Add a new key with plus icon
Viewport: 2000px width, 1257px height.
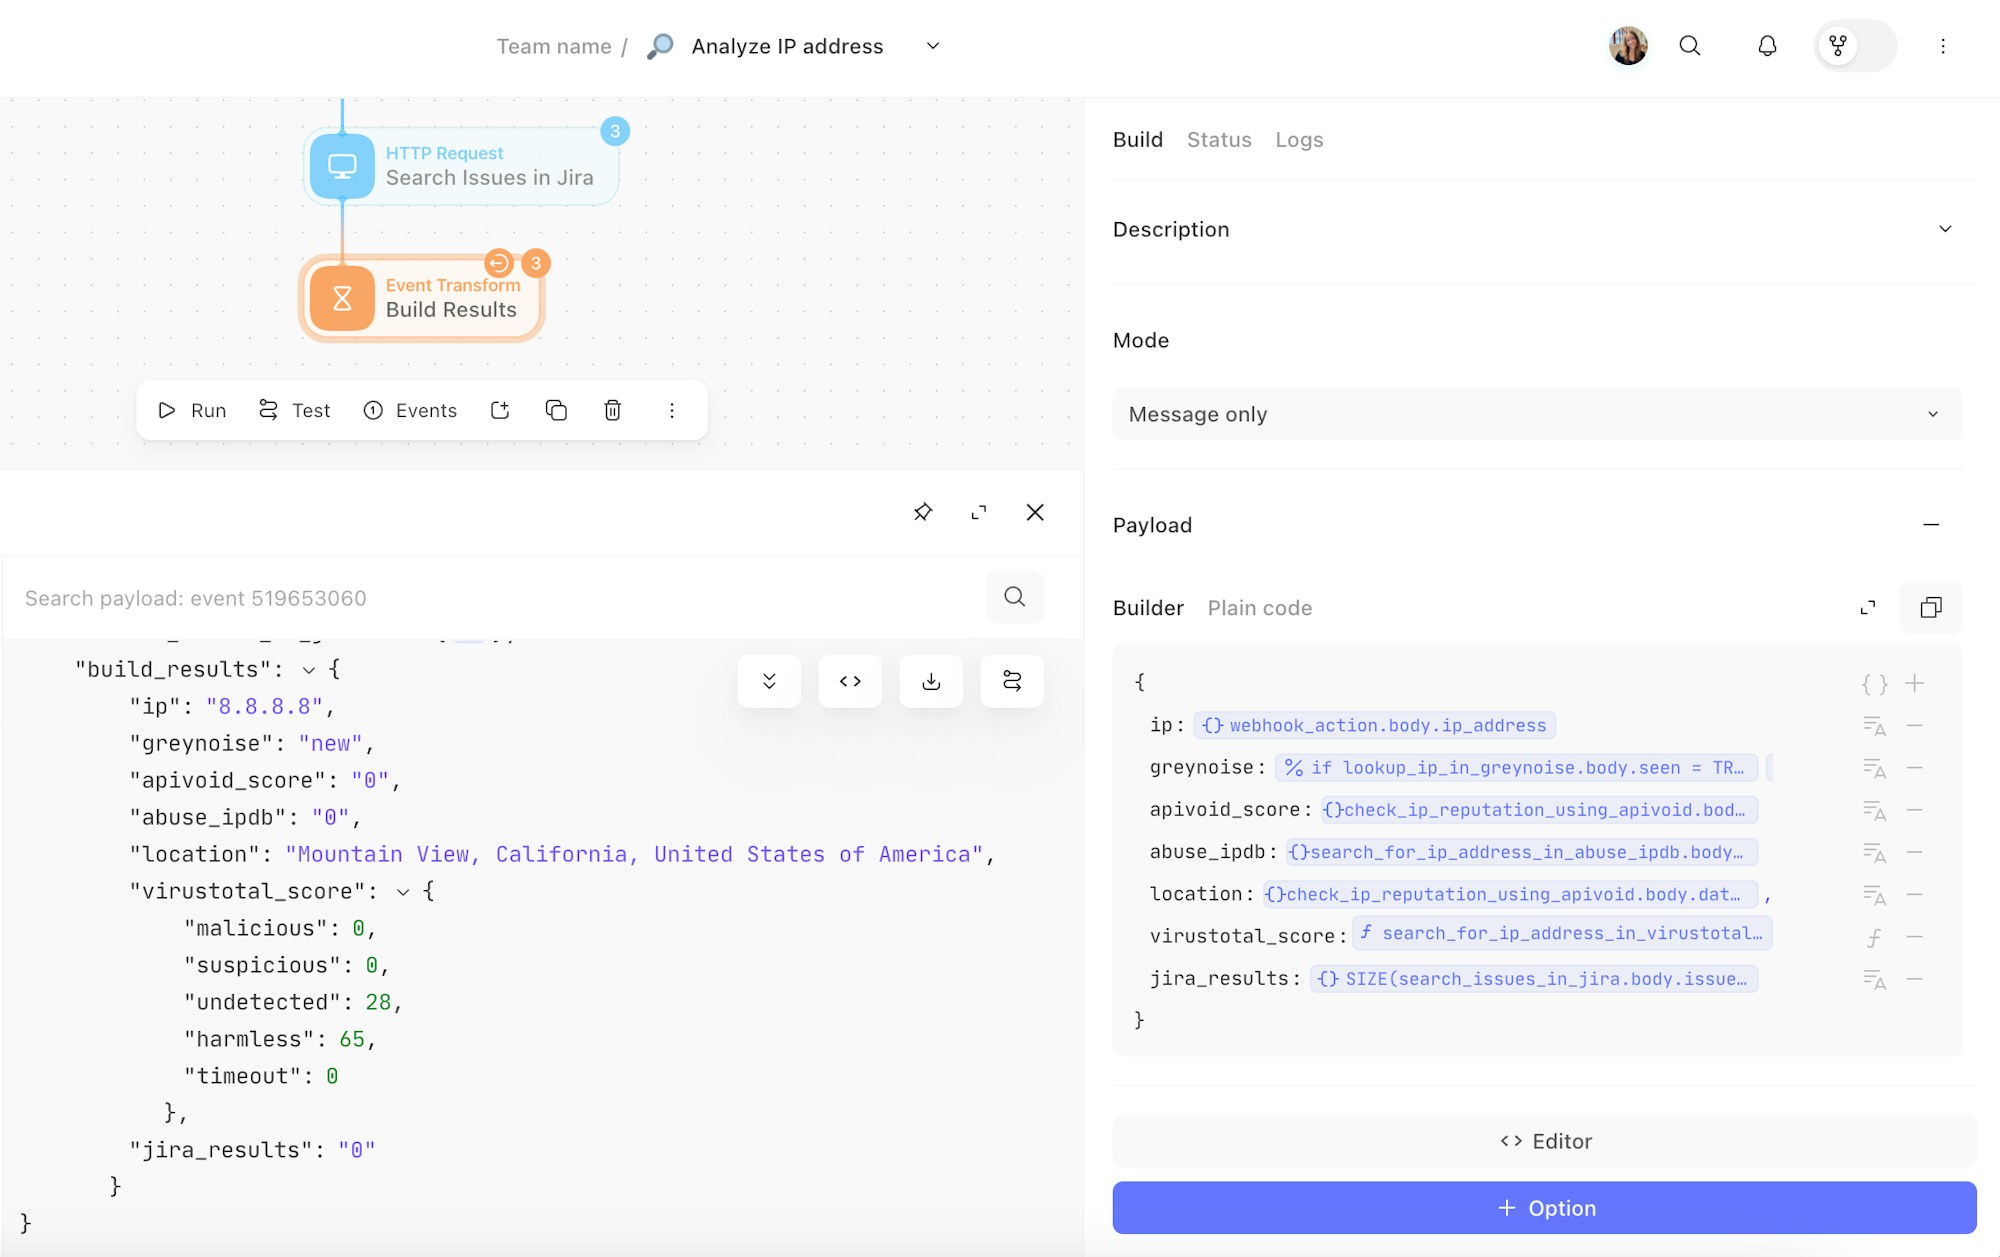[1914, 684]
